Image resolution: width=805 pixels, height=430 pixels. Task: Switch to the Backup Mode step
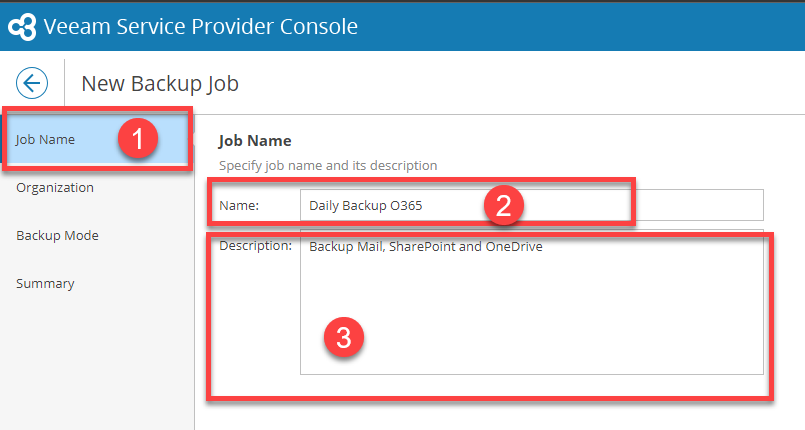[x=57, y=236]
